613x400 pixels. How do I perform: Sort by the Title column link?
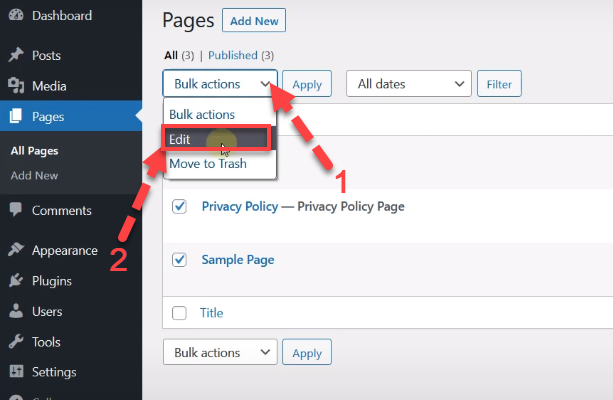(212, 313)
